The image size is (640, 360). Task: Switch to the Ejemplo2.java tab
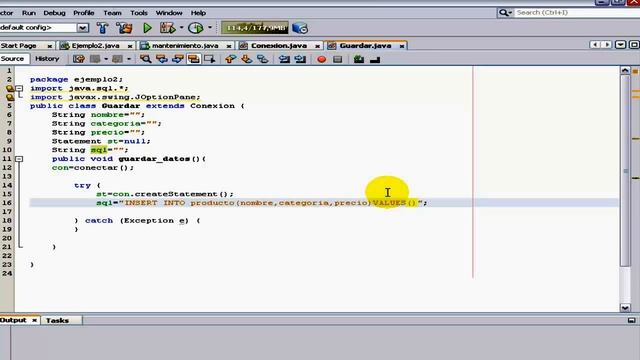[x=95, y=46]
